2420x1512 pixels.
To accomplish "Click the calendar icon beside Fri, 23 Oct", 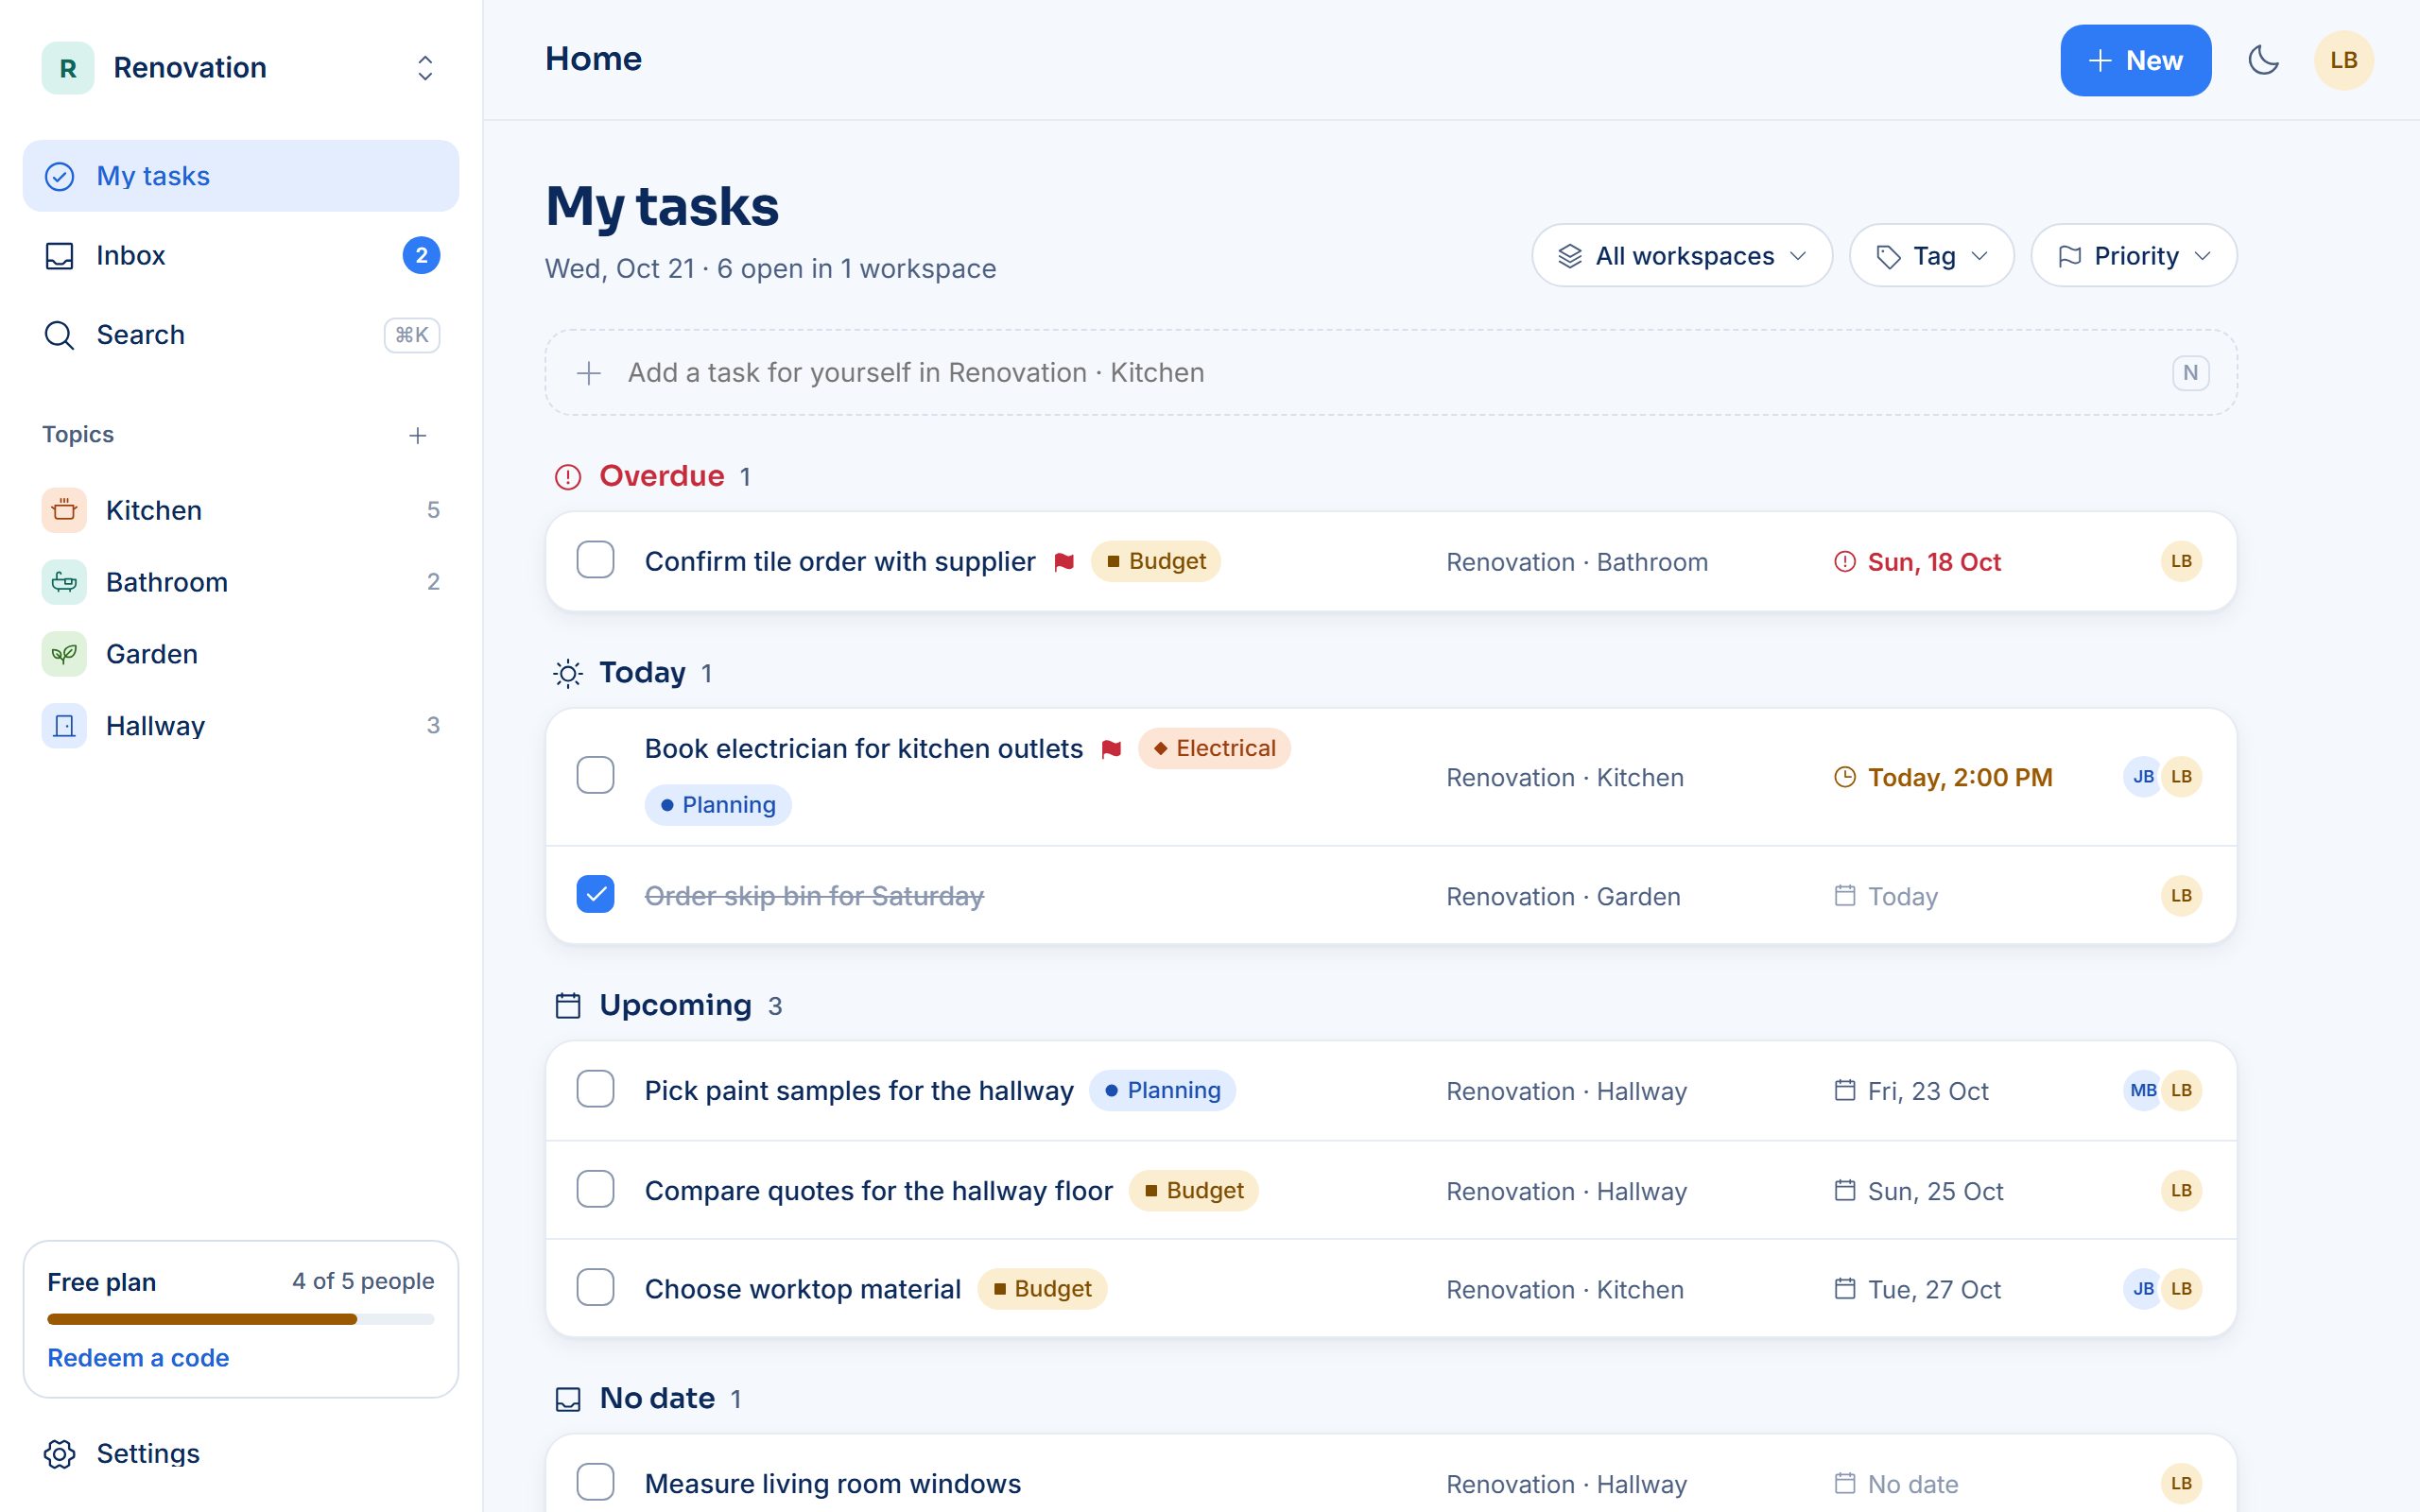I will [1845, 1090].
